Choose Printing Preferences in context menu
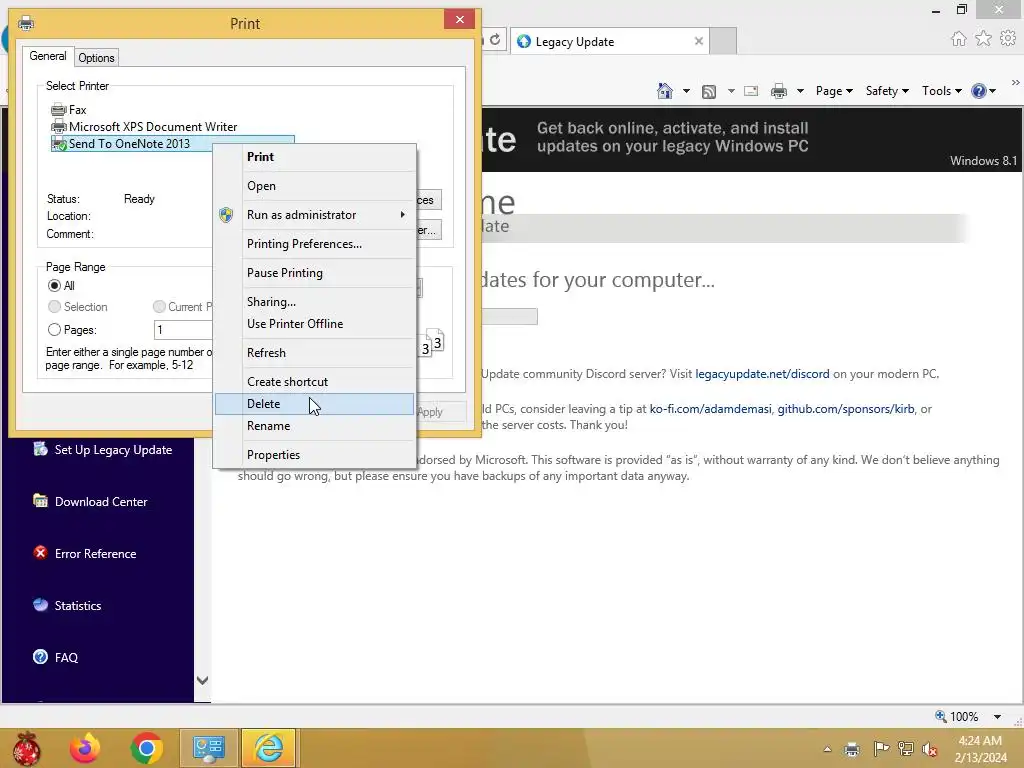The height and width of the screenshot is (768, 1024). coord(315,244)
